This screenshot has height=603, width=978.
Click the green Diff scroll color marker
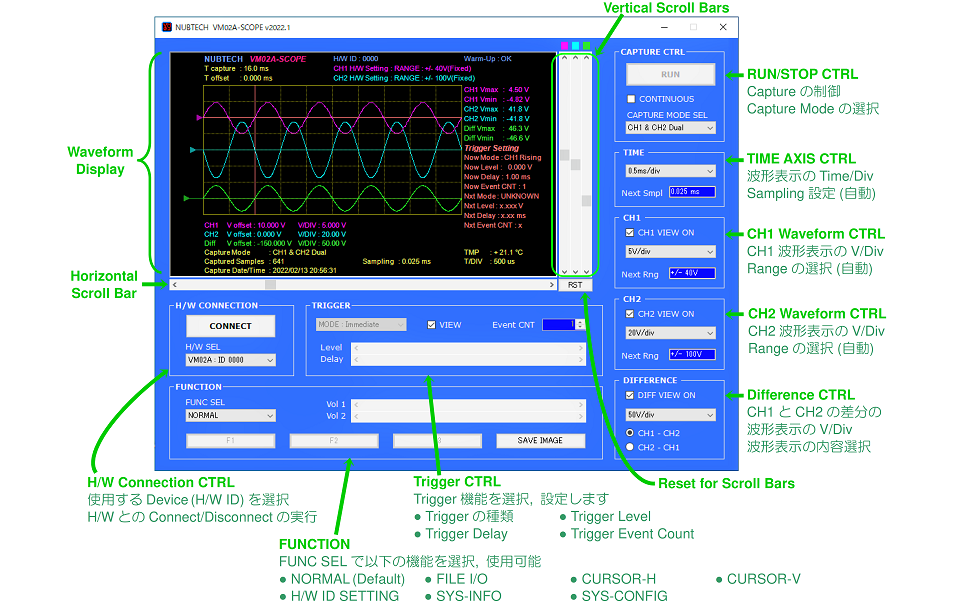click(x=586, y=46)
